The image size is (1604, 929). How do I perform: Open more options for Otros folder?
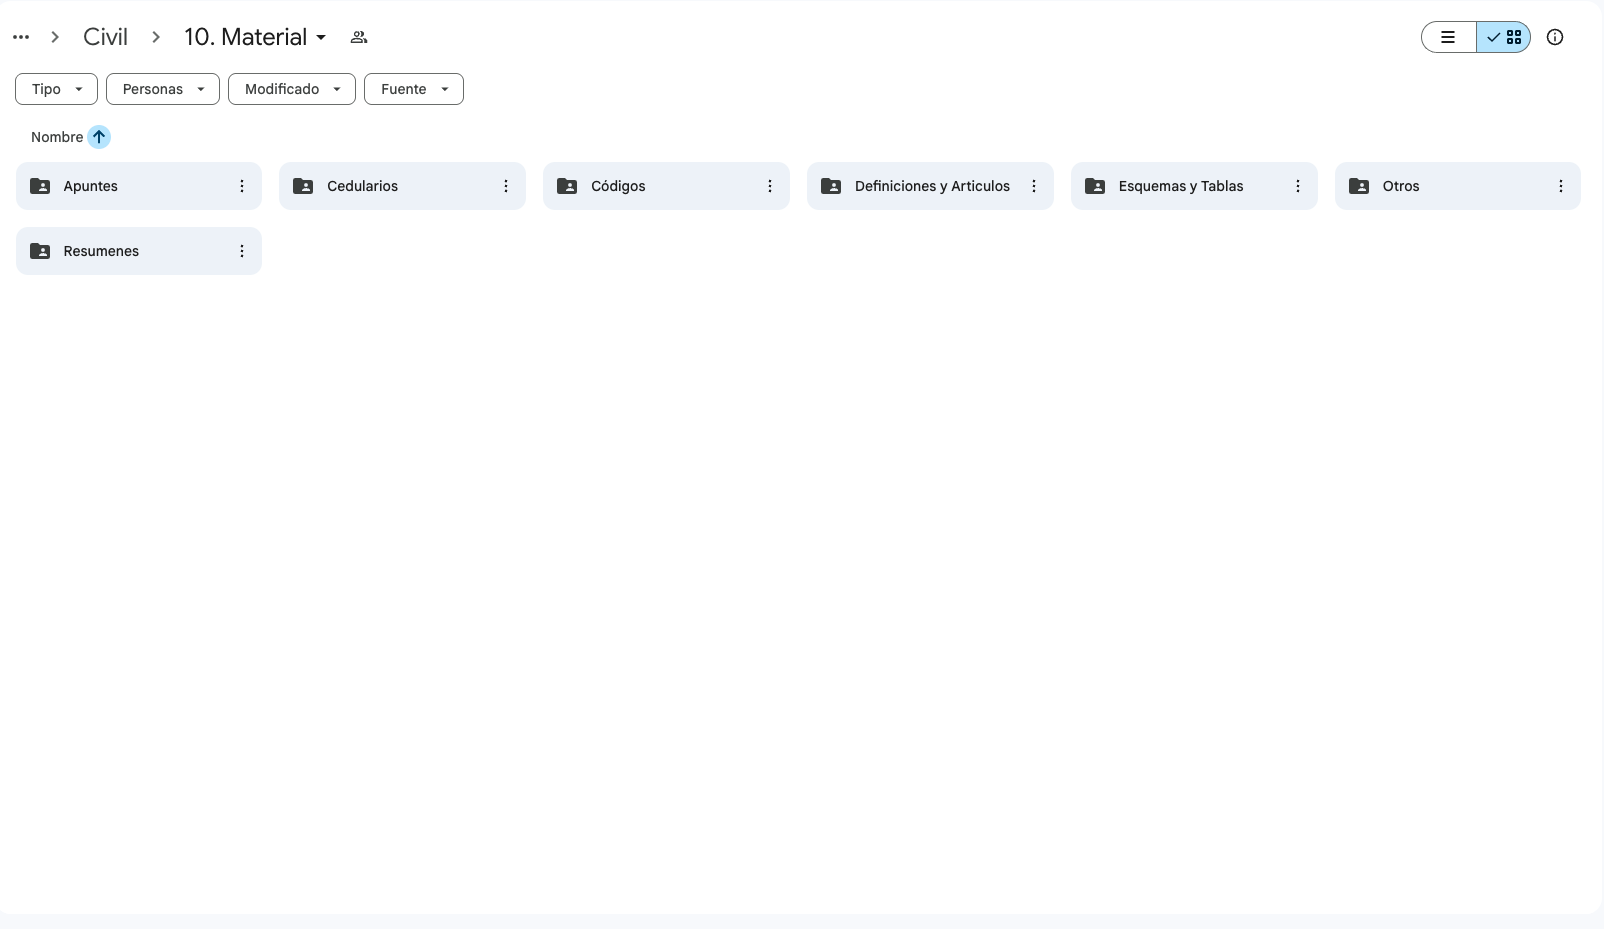(x=1560, y=186)
